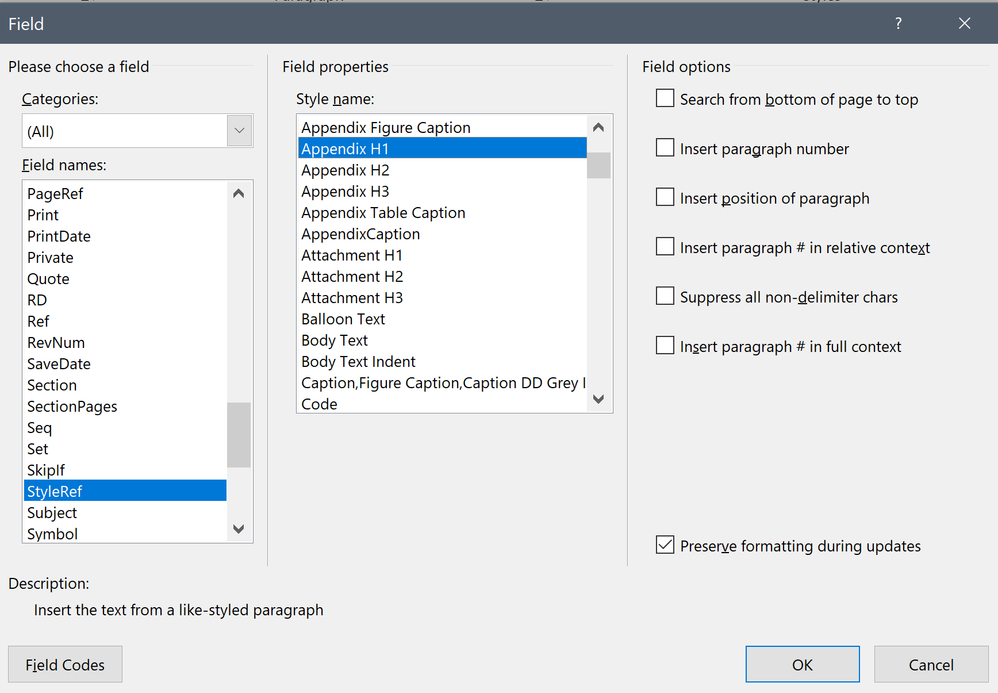Pick Body Text style from list
This screenshot has height=693, width=998.
(334, 340)
